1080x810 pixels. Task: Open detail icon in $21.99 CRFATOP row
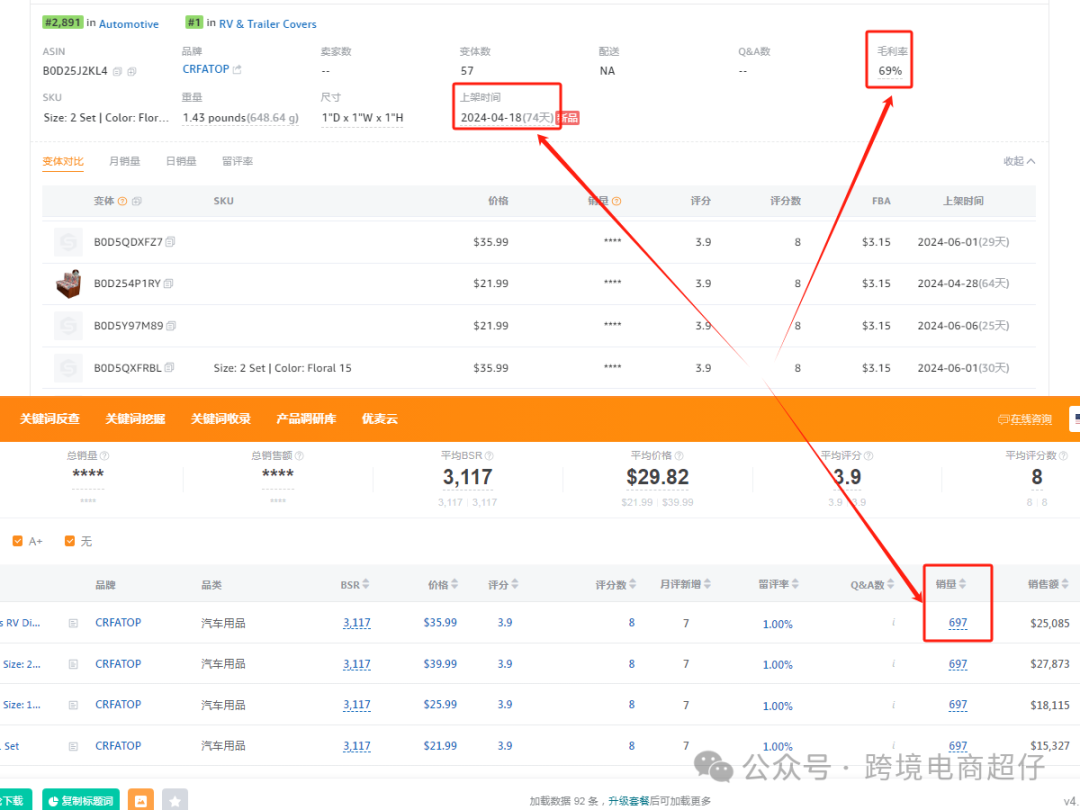[x=73, y=747]
